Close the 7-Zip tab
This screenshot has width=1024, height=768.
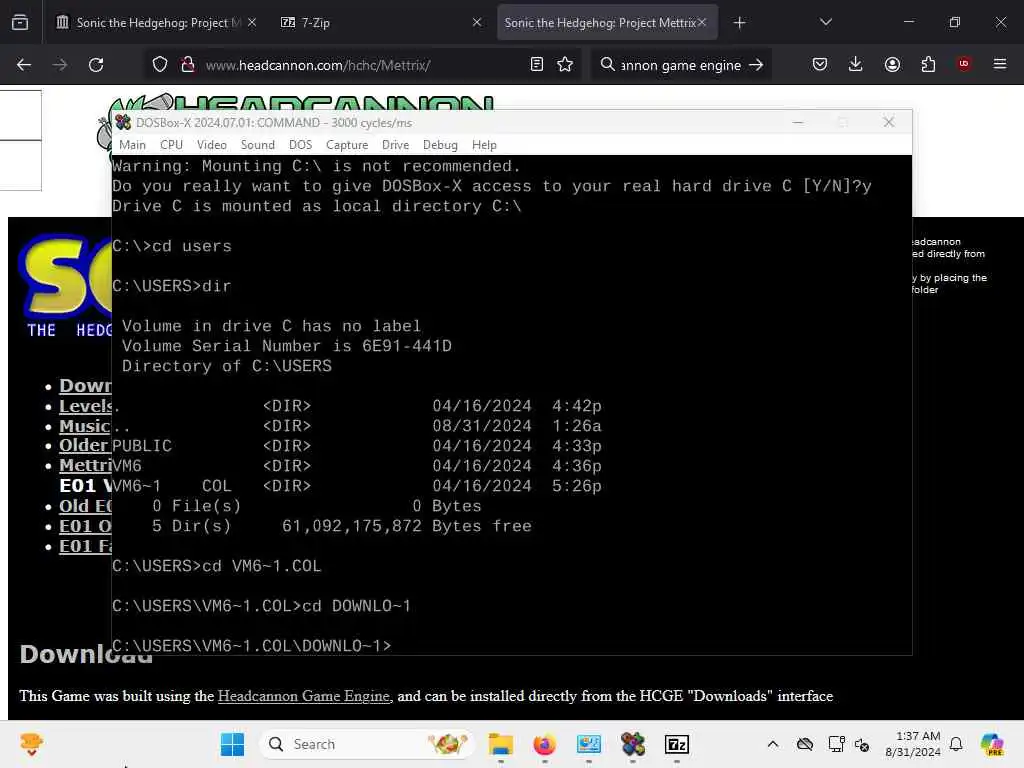tap(477, 22)
